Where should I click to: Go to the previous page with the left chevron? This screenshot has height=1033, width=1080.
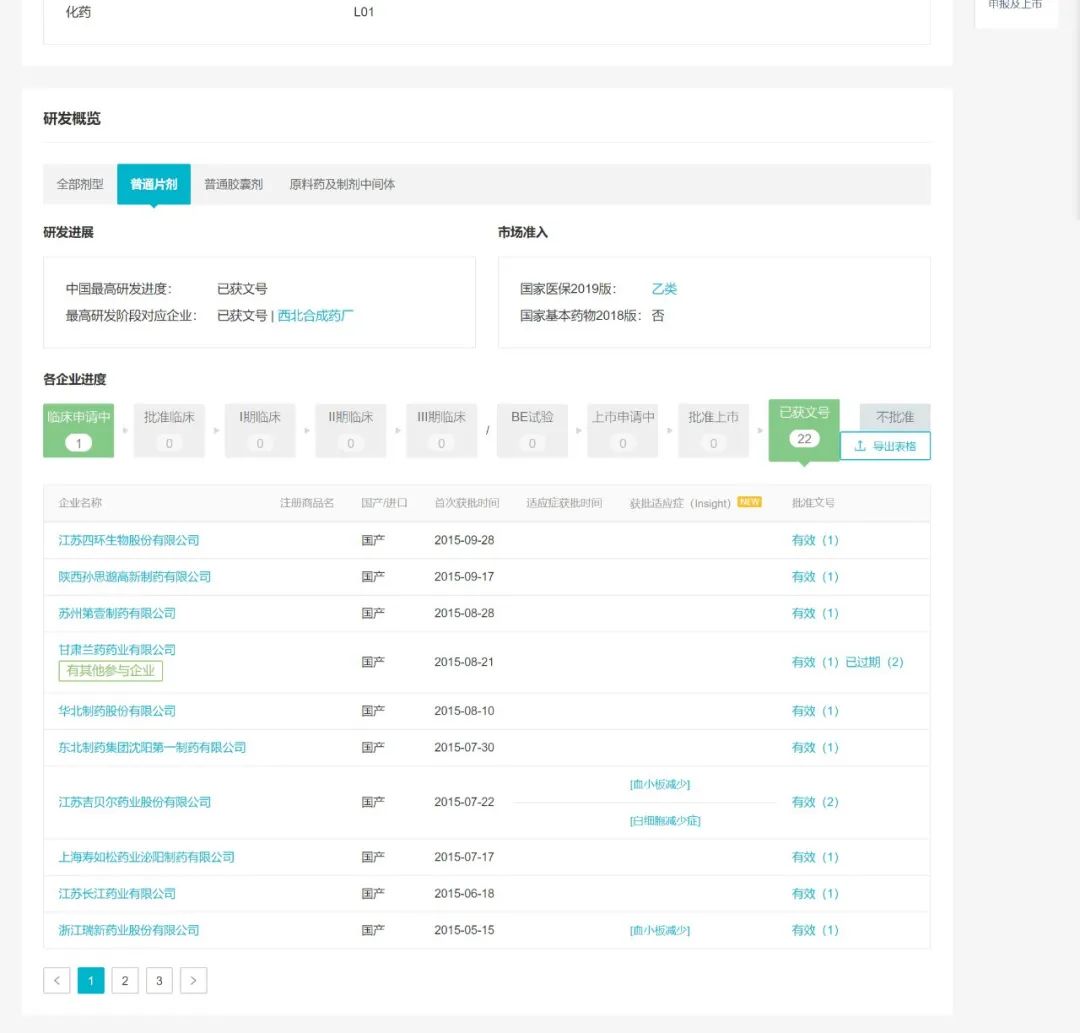(56, 980)
